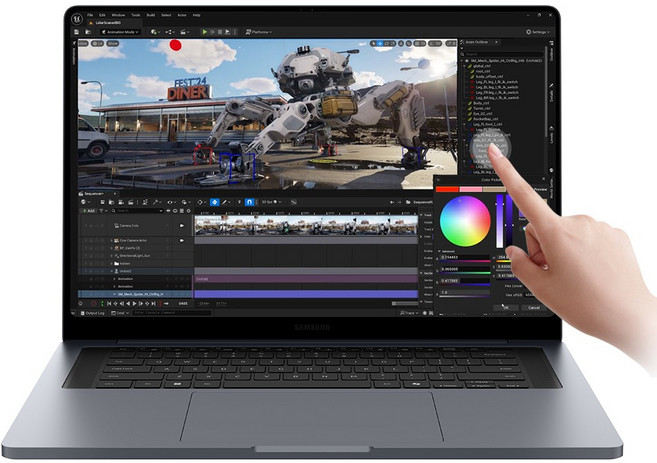657x463 pixels.
Task: Jump to sequence start button
Action: [x=109, y=303]
